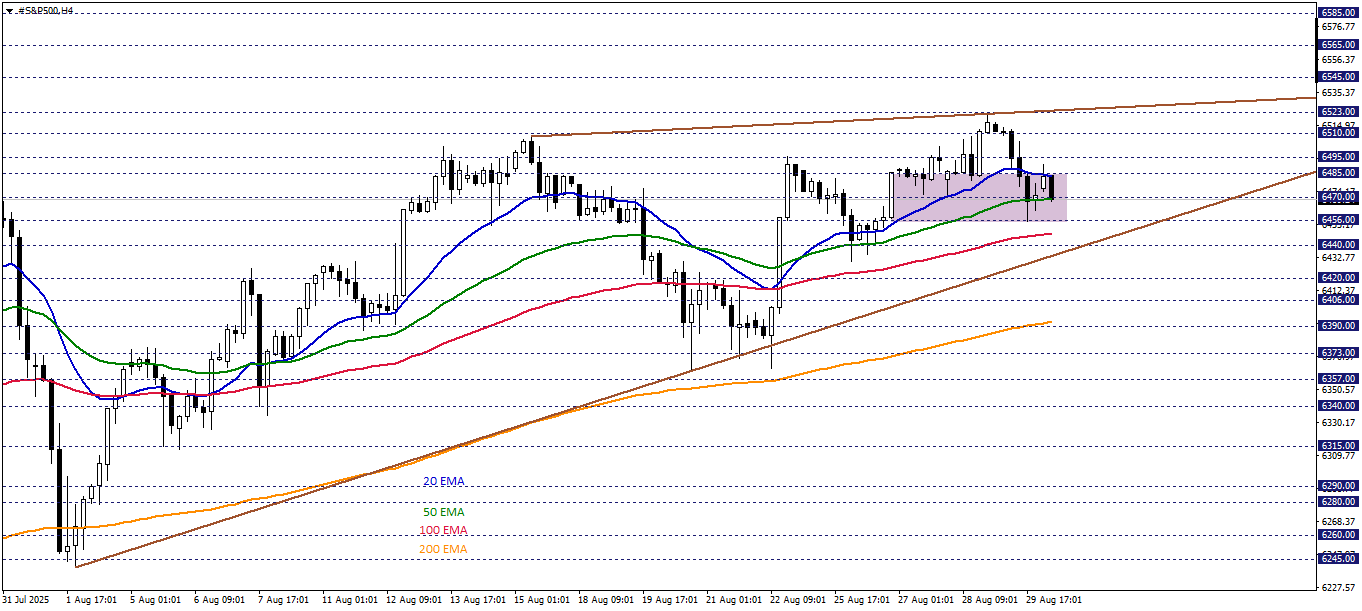Click the 28 Aug 09:01 time label
Screen dimensions: 1362x611
click(x=989, y=600)
